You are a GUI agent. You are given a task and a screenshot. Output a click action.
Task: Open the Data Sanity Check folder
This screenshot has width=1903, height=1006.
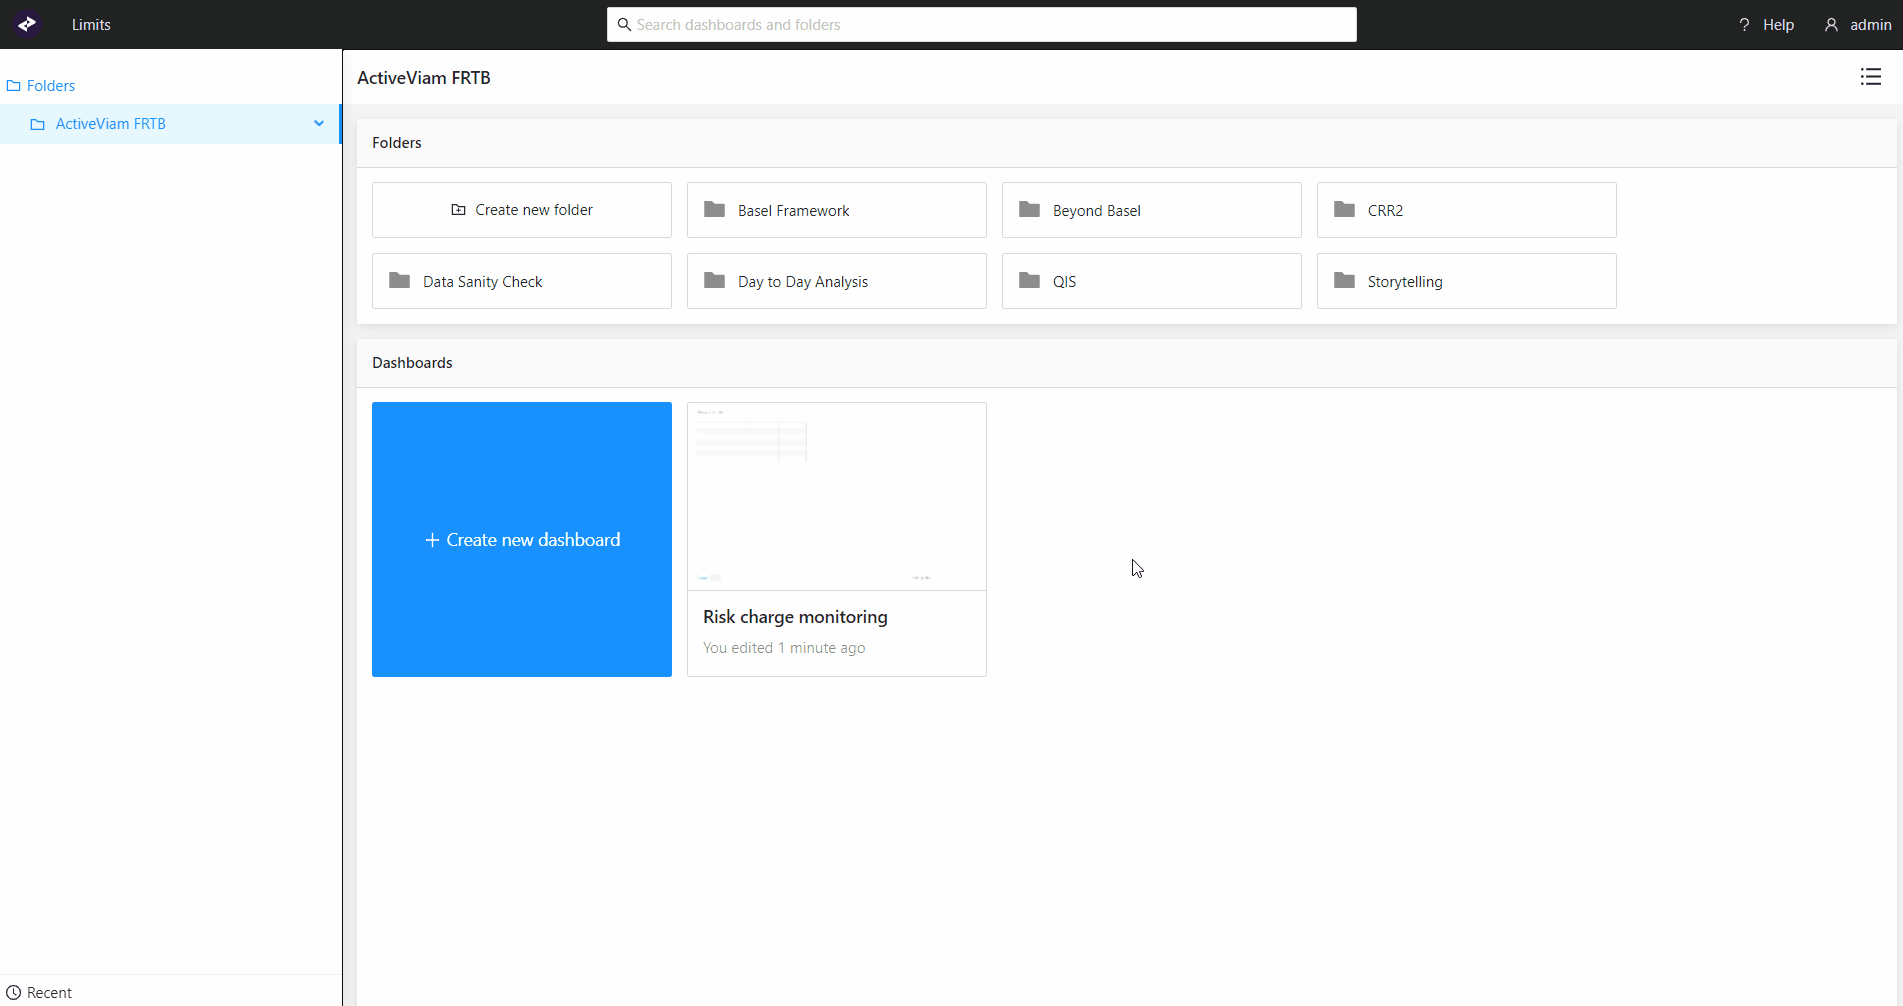(x=522, y=281)
